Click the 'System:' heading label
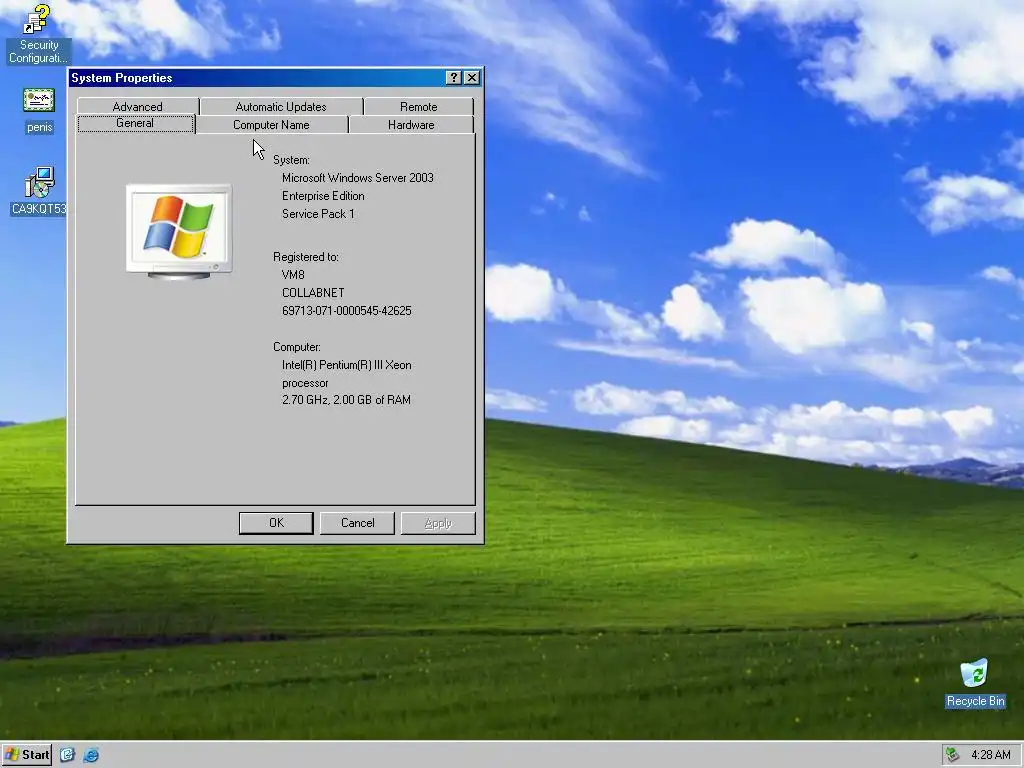This screenshot has height=768, width=1024. point(291,160)
